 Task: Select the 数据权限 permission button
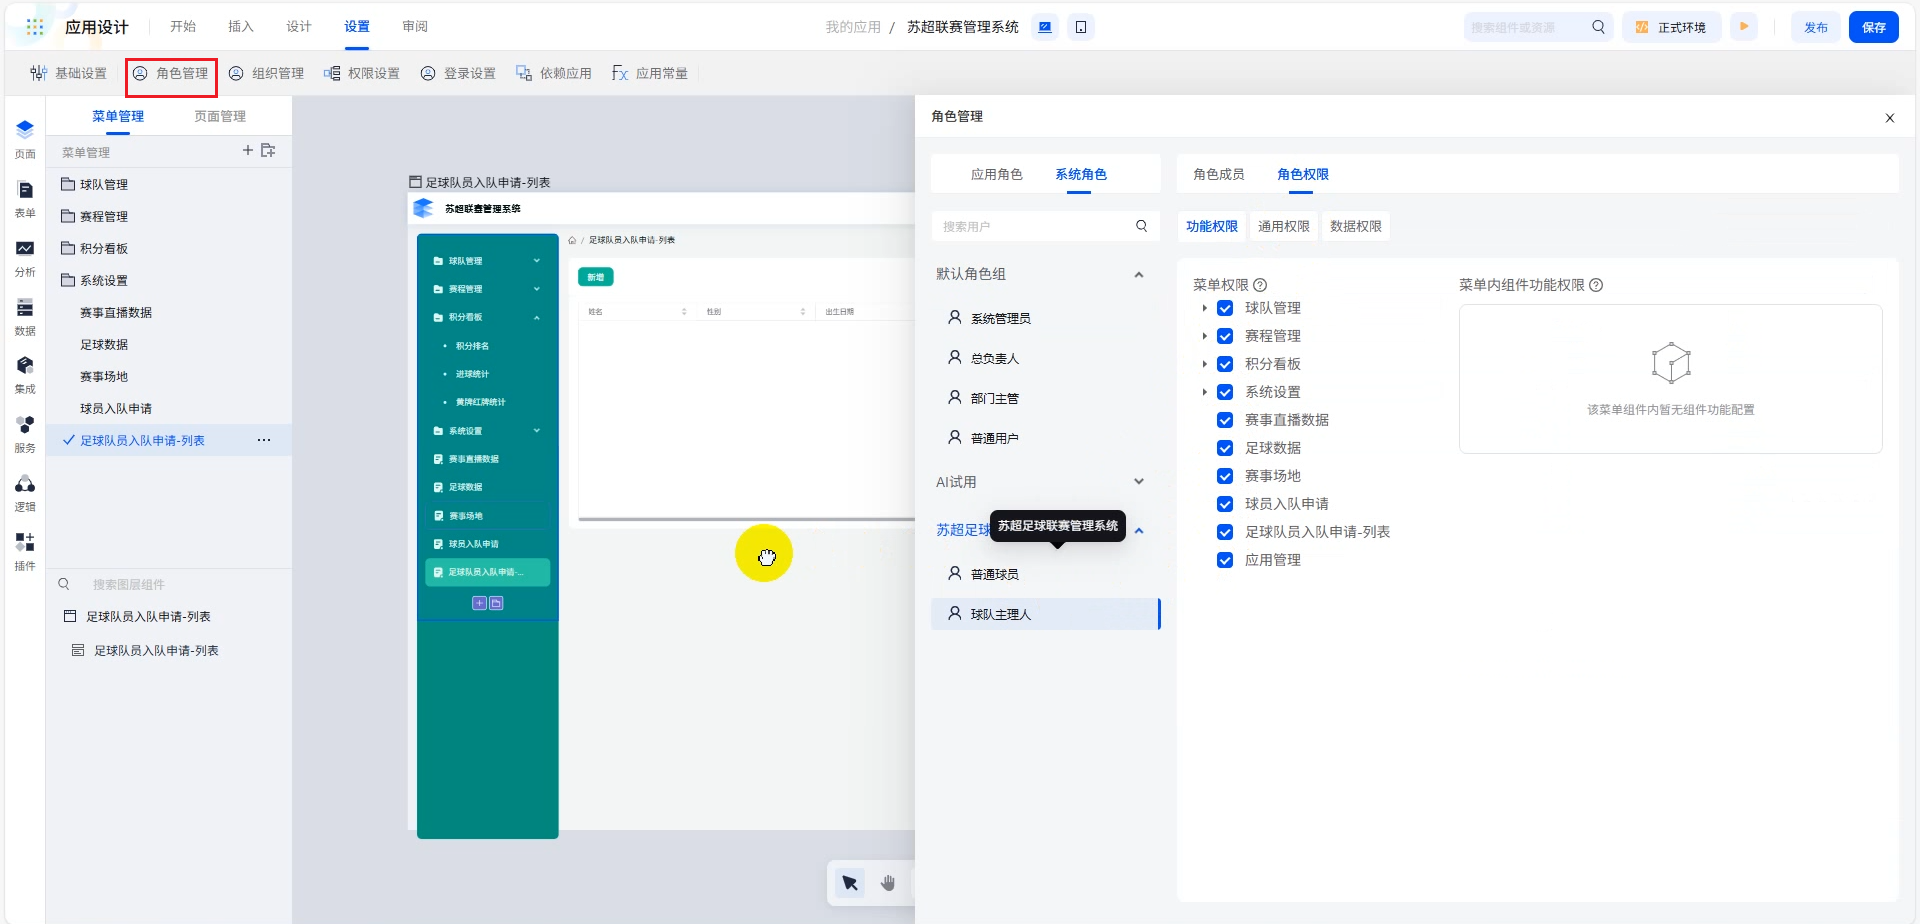(1356, 227)
